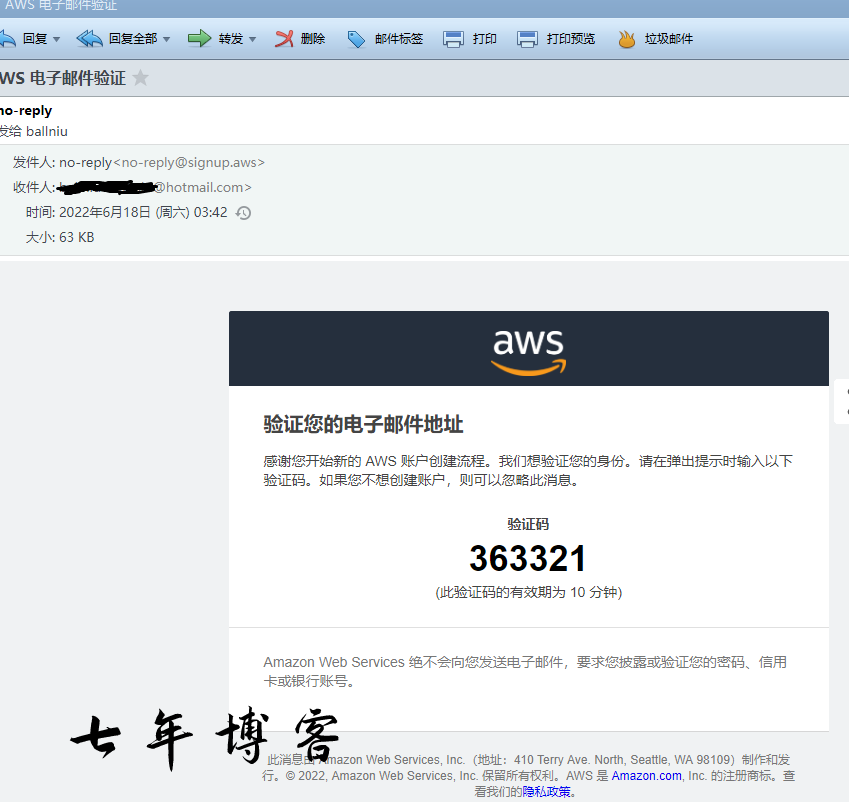Click the size value 63 KB

point(76,237)
